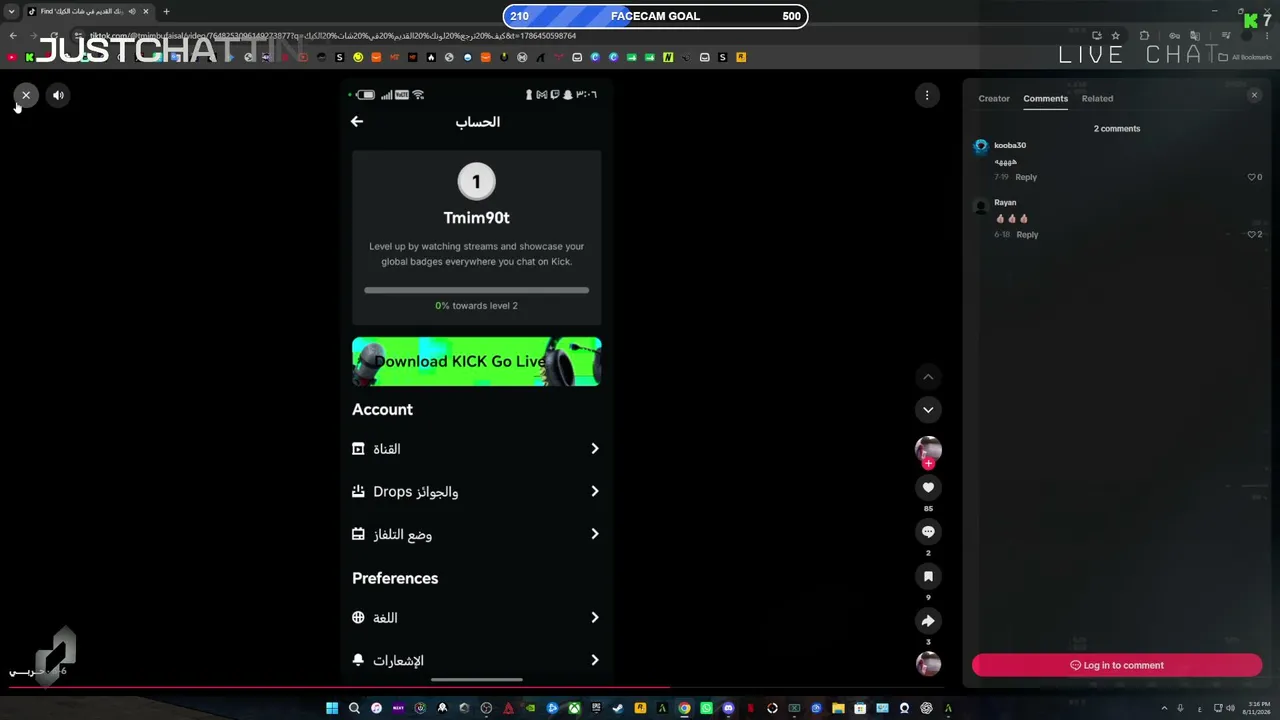Open a new browser tab
The image size is (1280, 720).
tap(166, 12)
